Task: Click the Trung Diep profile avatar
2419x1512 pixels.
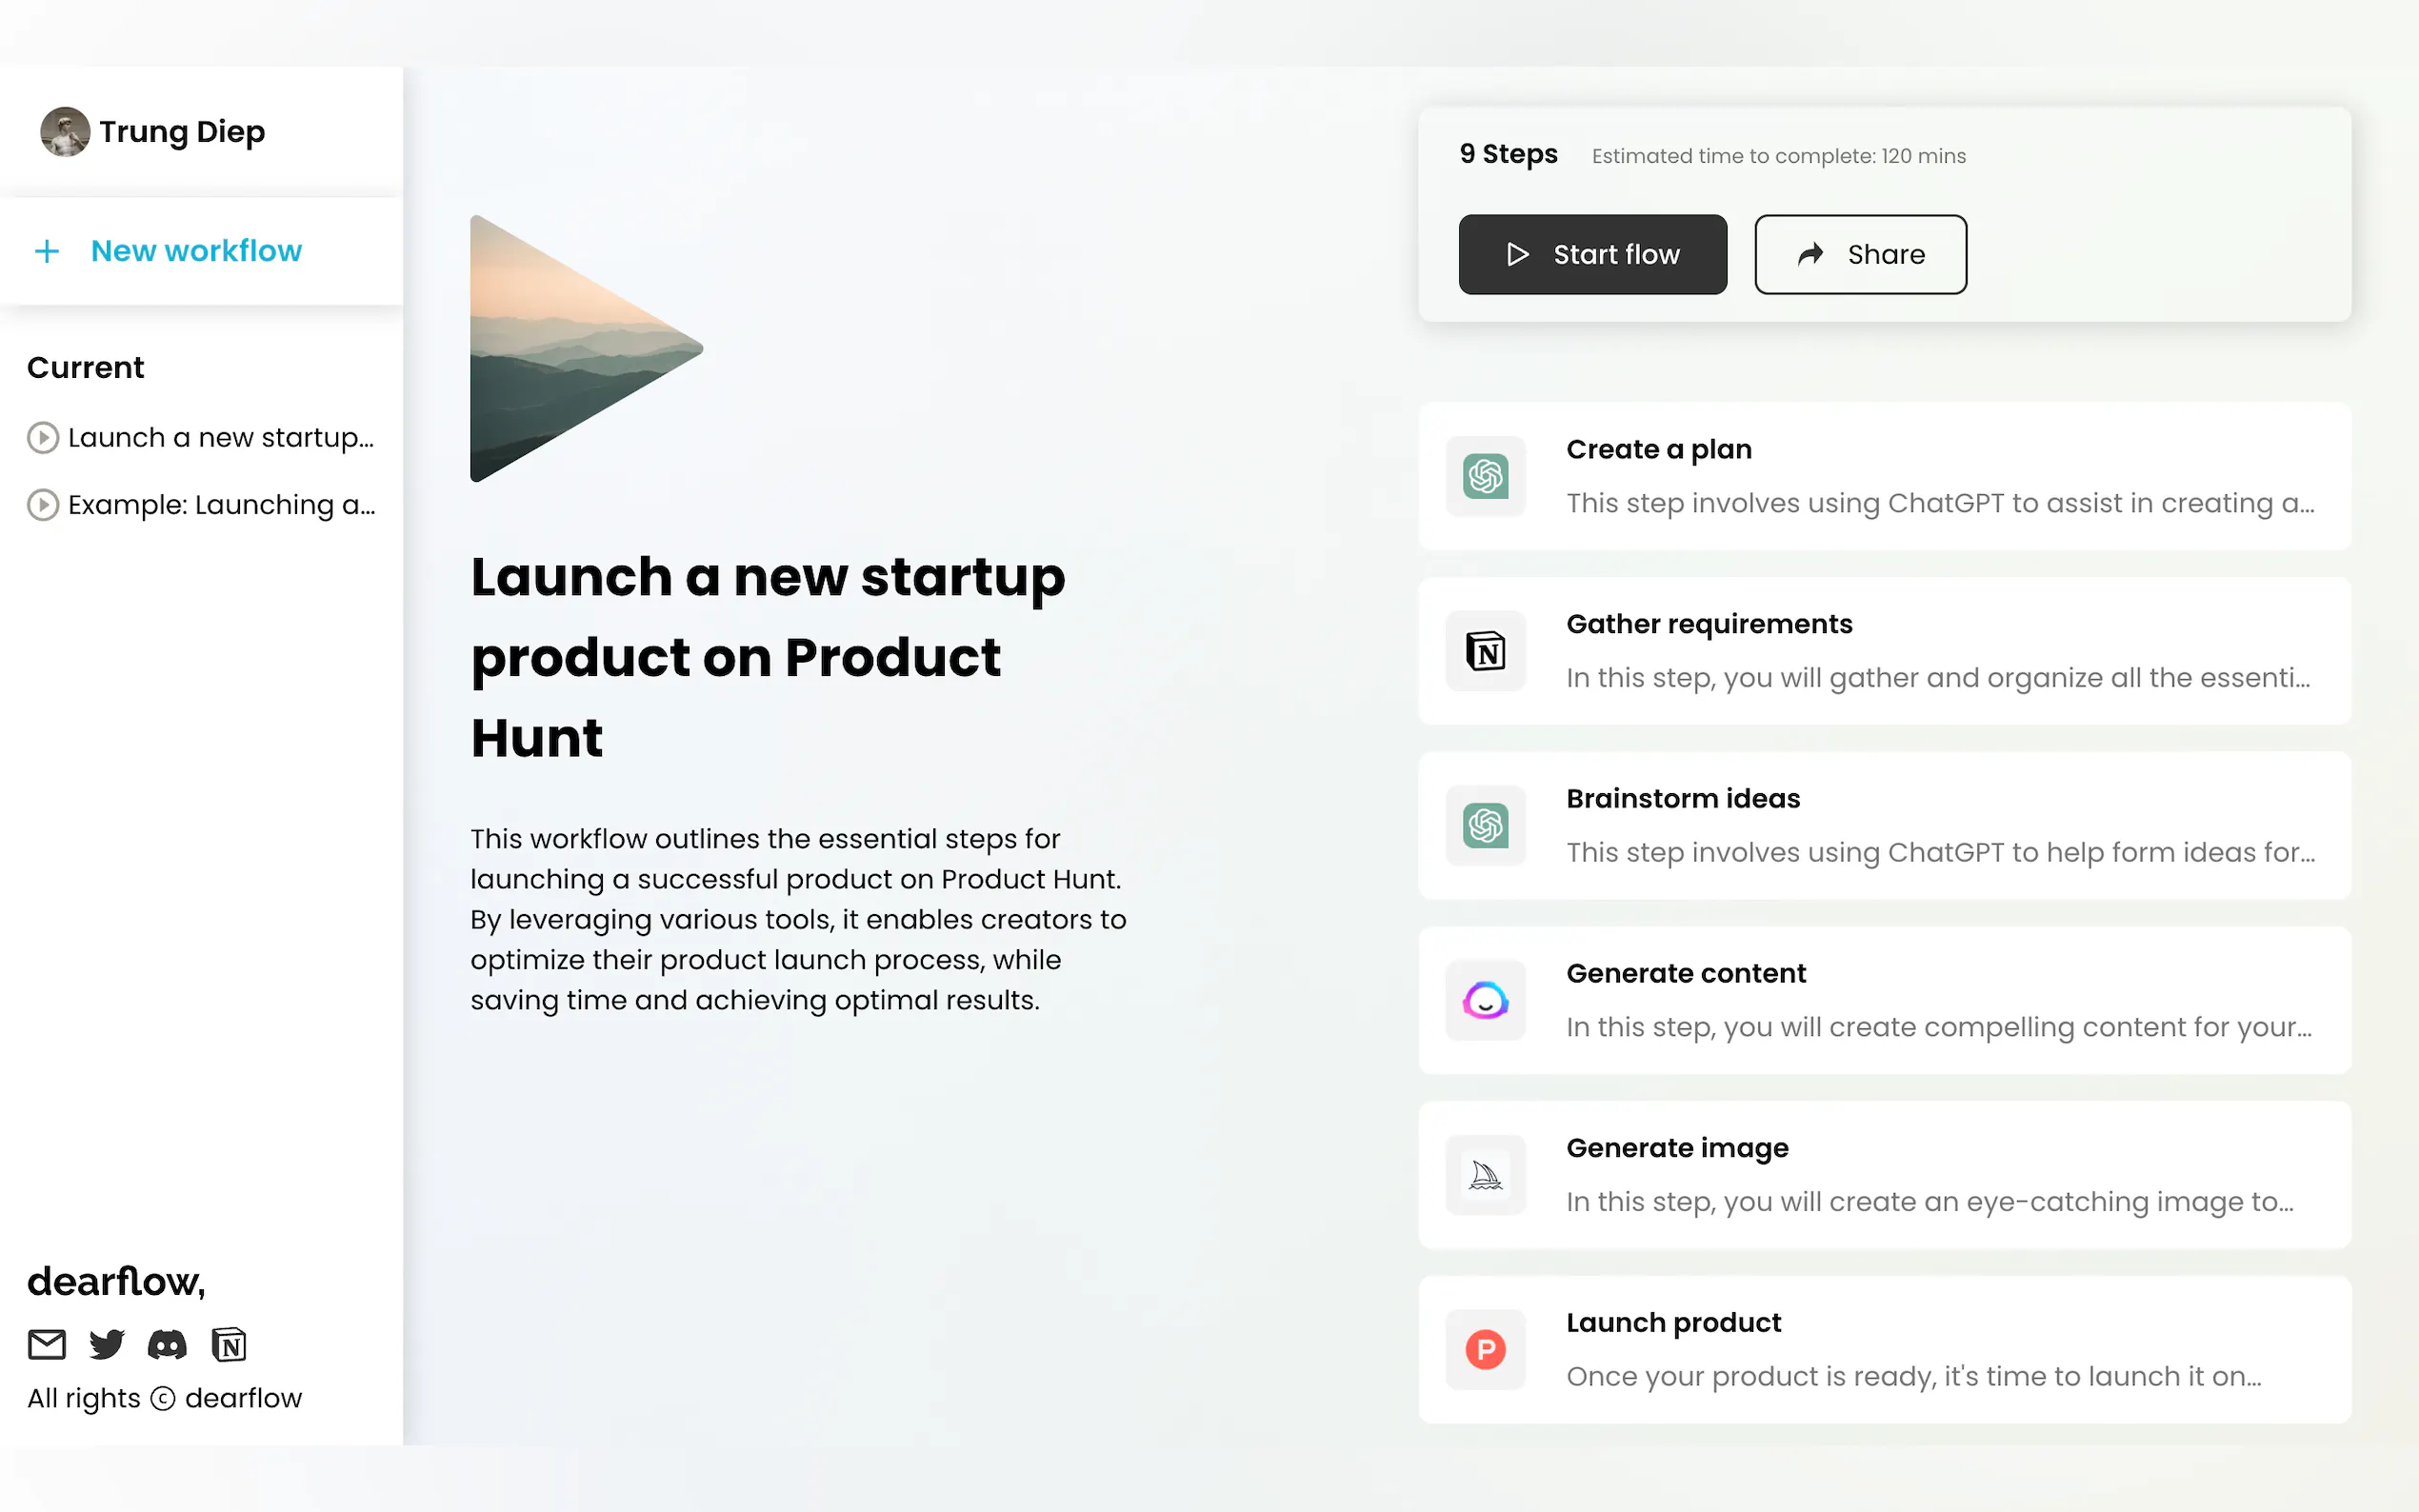Action: click(x=65, y=132)
